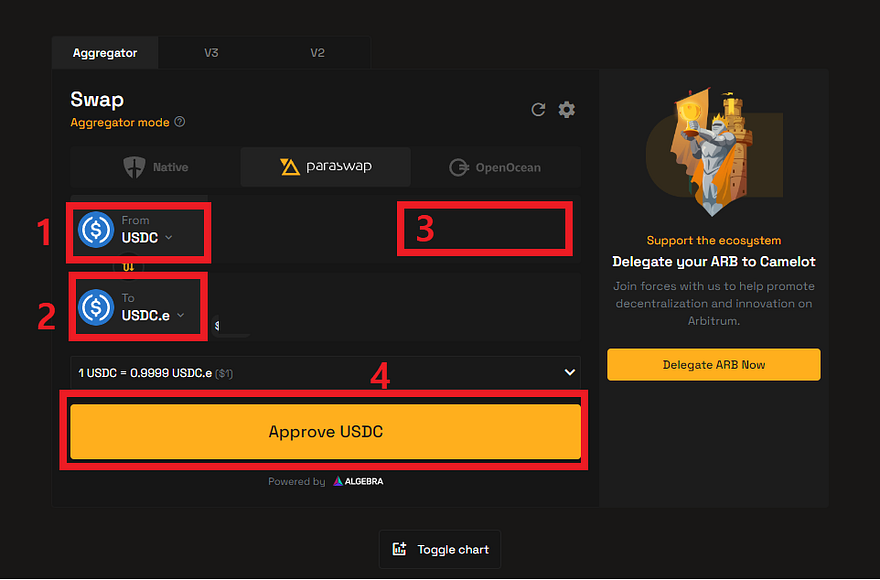Click the Approve USDC button
The image size is (880, 580).
(326, 431)
